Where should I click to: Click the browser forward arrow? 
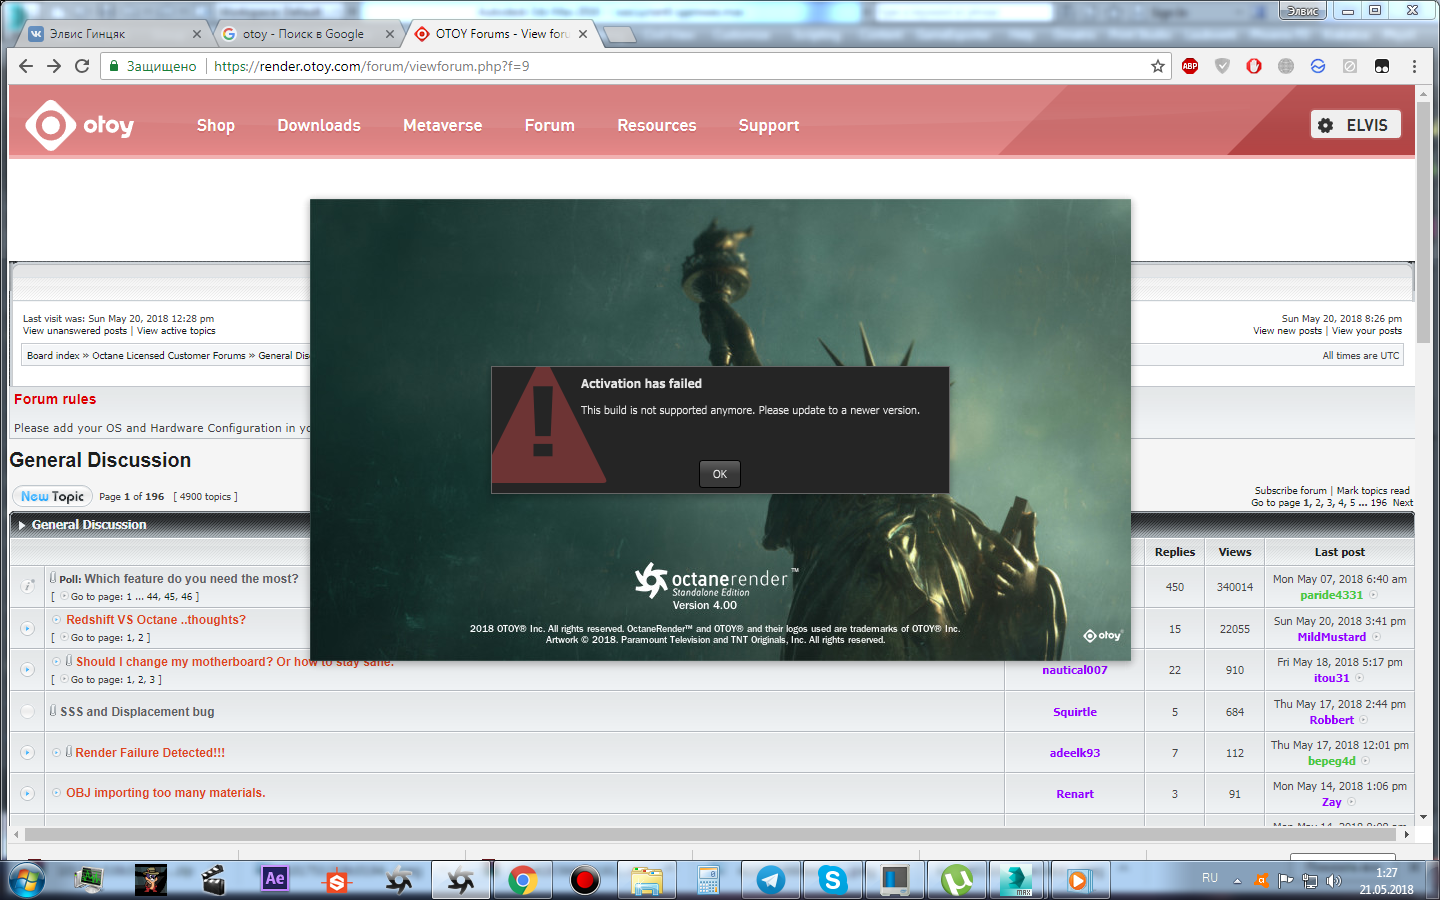pos(54,66)
